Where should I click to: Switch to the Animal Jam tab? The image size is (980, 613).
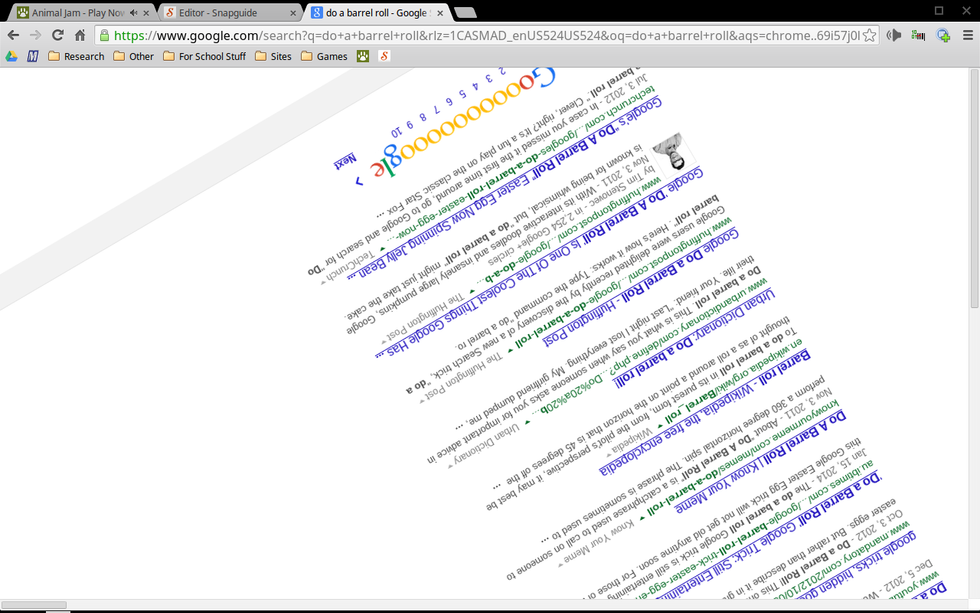(75, 13)
